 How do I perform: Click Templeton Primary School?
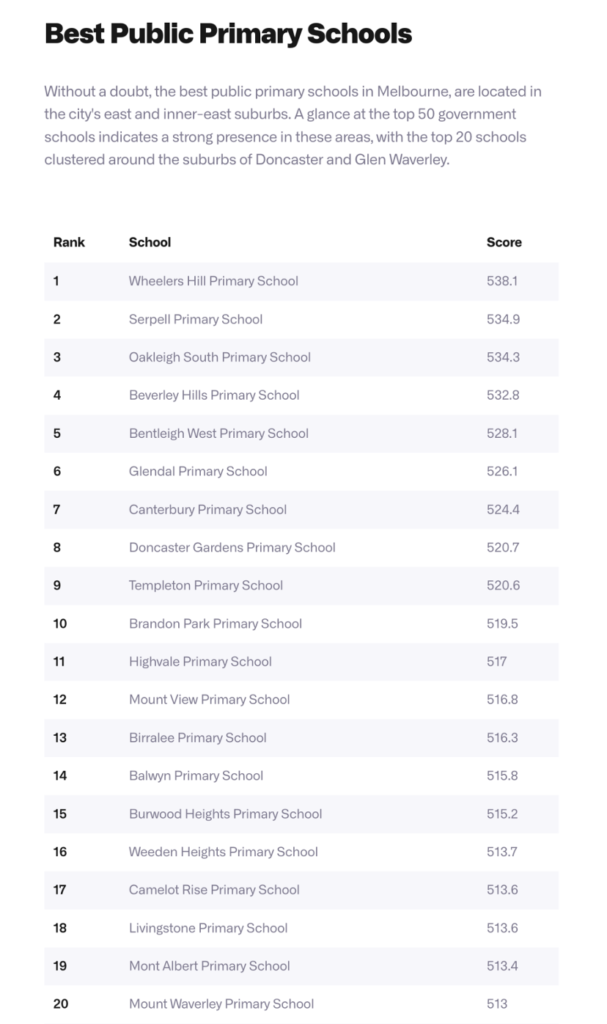click(206, 585)
